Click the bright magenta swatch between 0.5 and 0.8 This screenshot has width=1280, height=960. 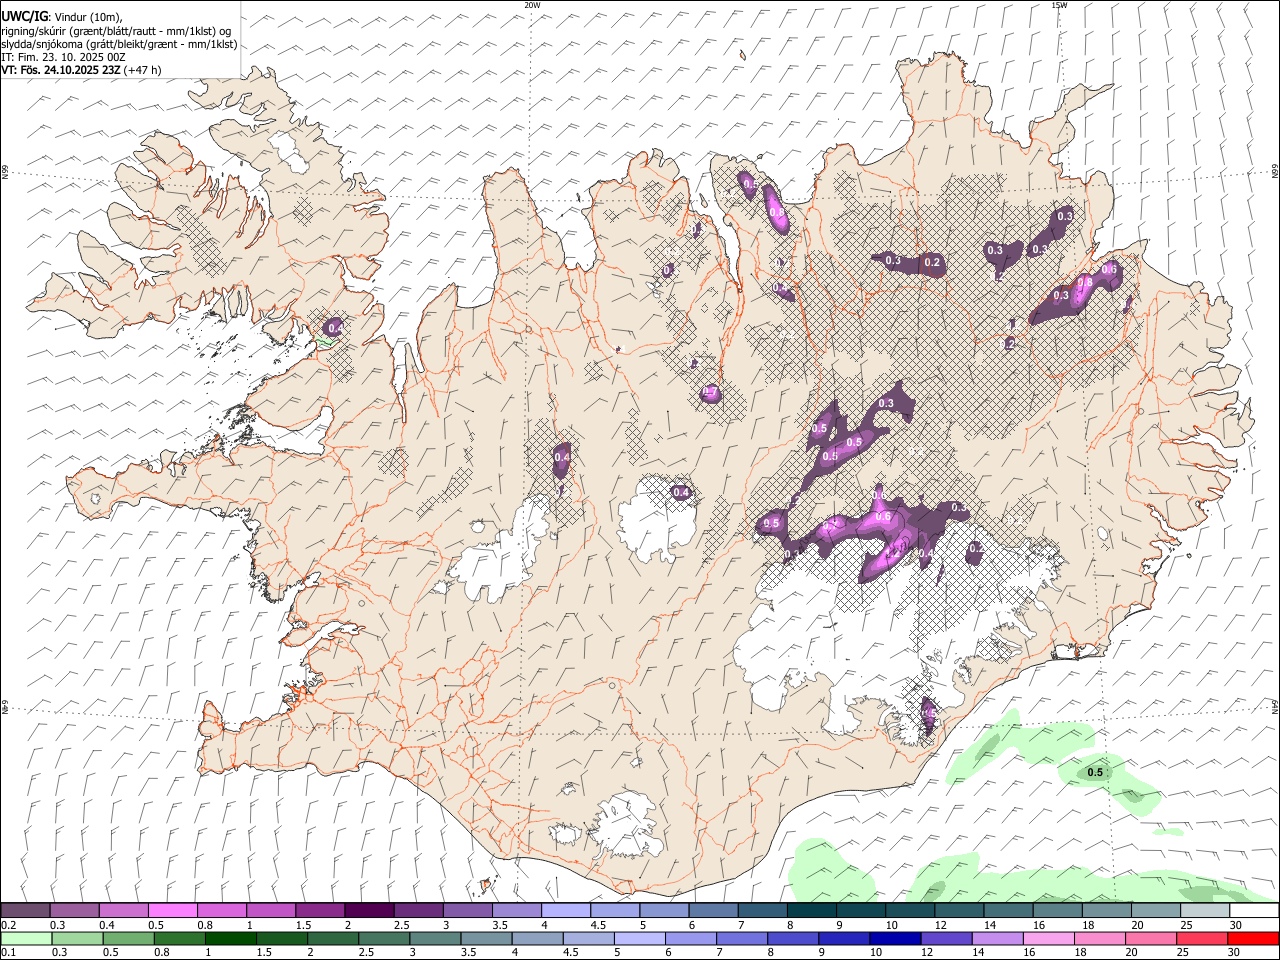tap(172, 911)
